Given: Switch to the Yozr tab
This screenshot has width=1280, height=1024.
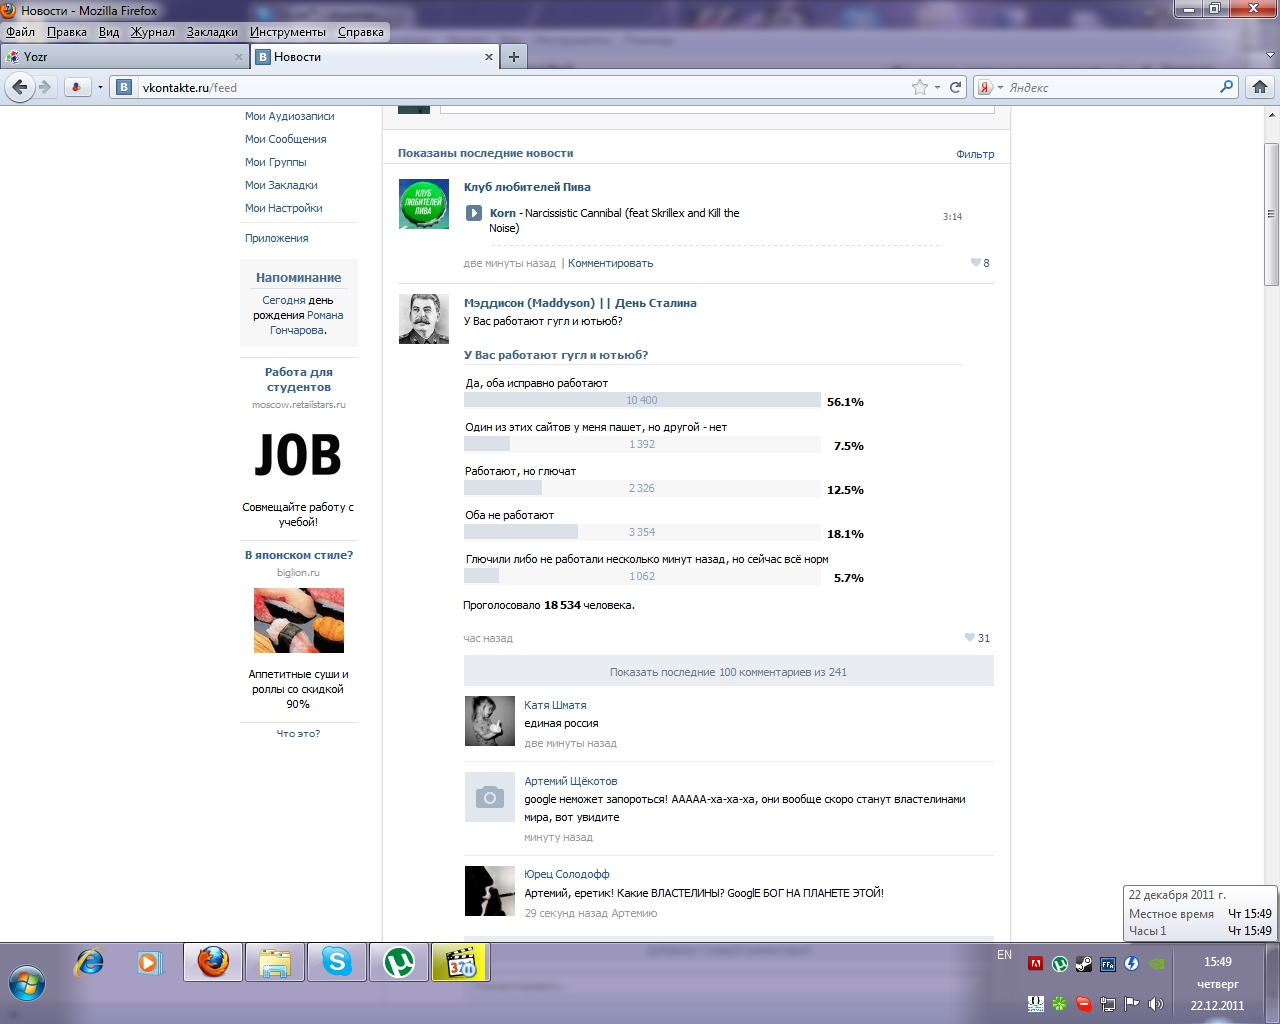Looking at the screenshot, I should point(124,57).
